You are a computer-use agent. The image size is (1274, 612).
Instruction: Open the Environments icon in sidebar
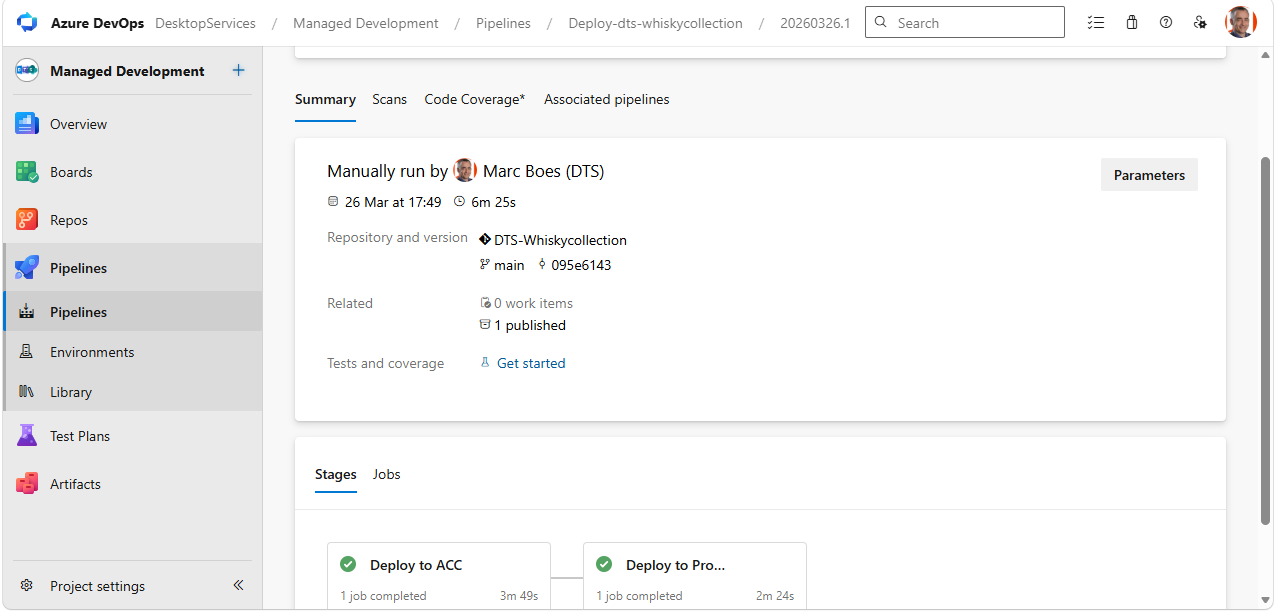click(27, 352)
